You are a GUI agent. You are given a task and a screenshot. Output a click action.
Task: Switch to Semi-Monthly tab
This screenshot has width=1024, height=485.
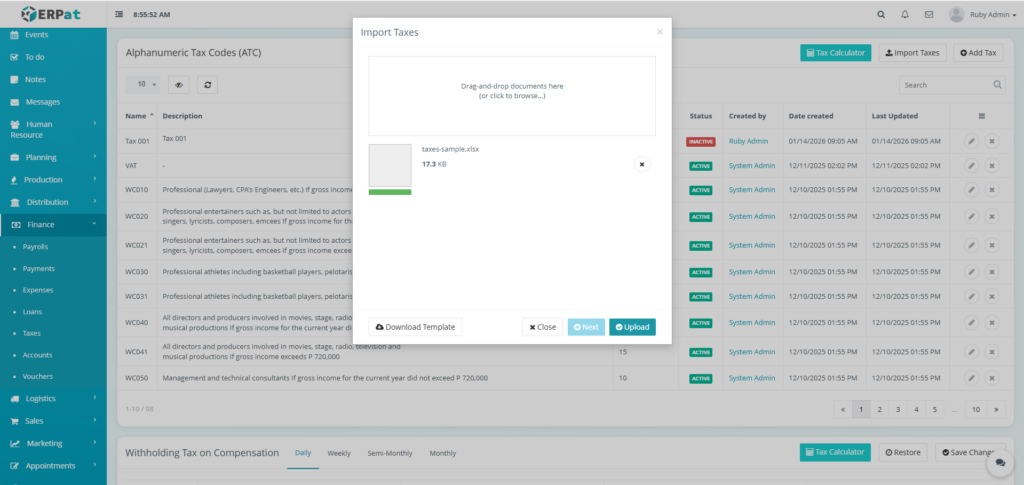(389, 453)
